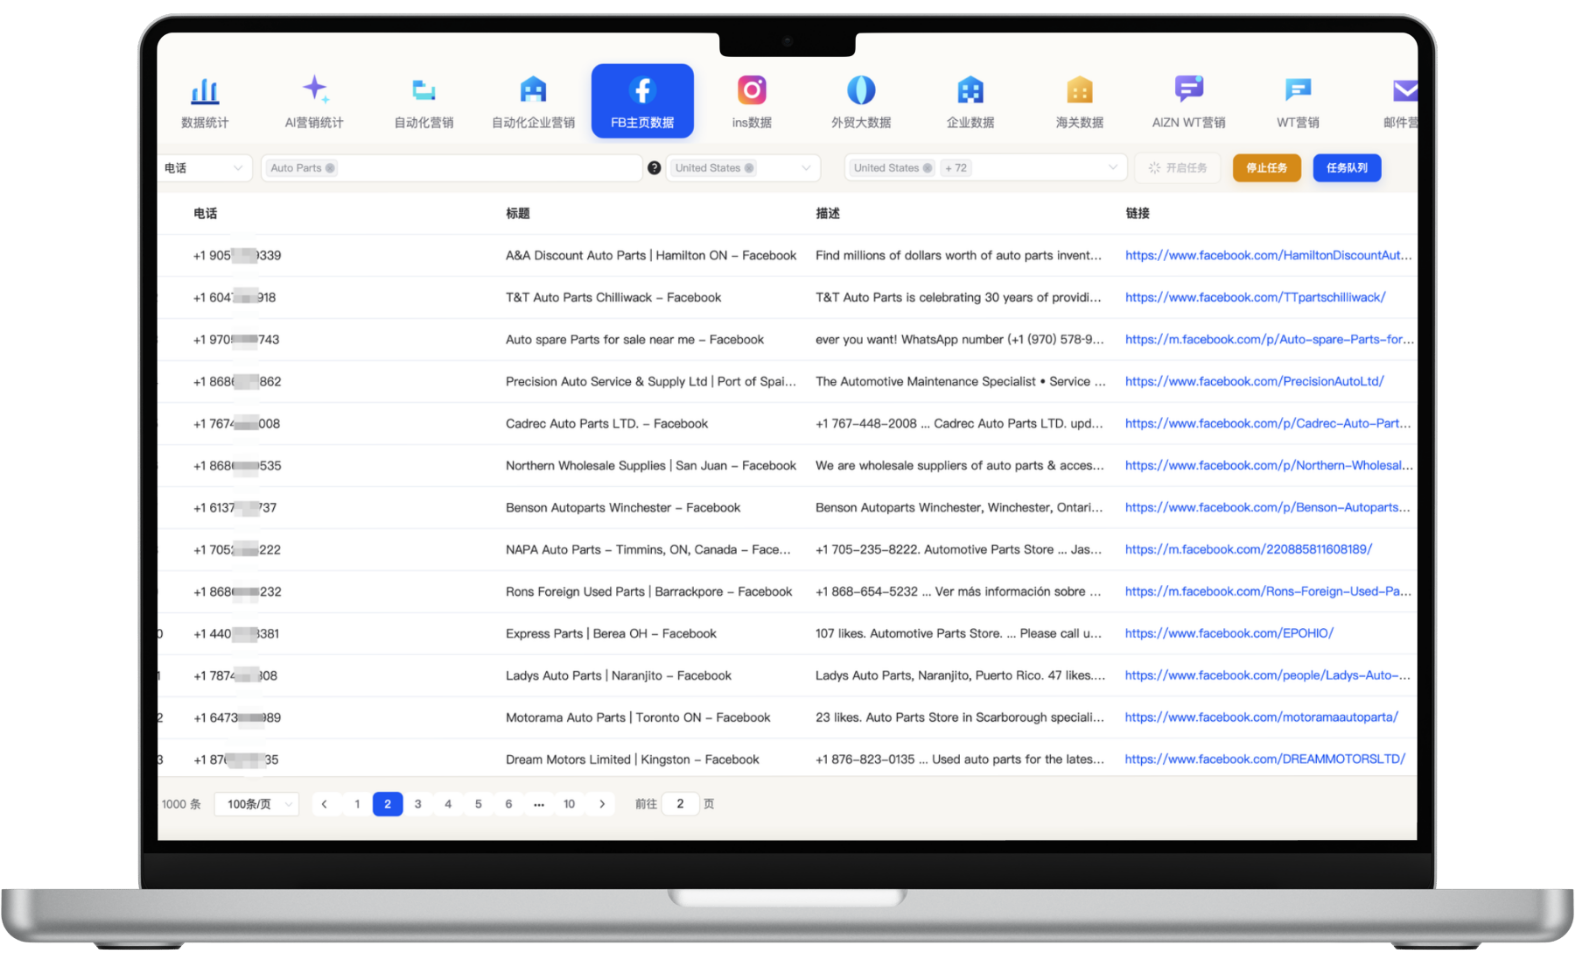Remove the first United States tag

(749, 168)
